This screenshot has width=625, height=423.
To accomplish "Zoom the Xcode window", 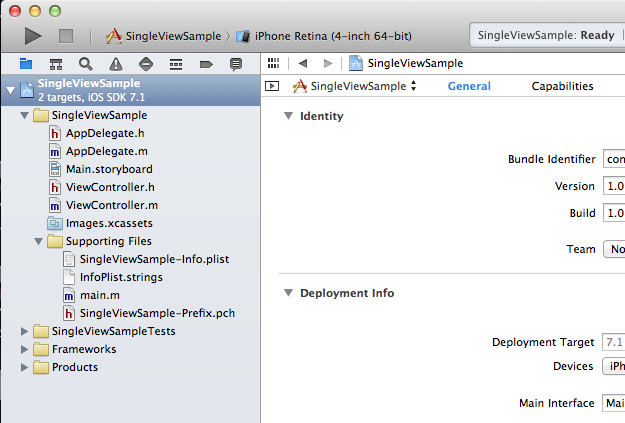I will [x=55, y=11].
